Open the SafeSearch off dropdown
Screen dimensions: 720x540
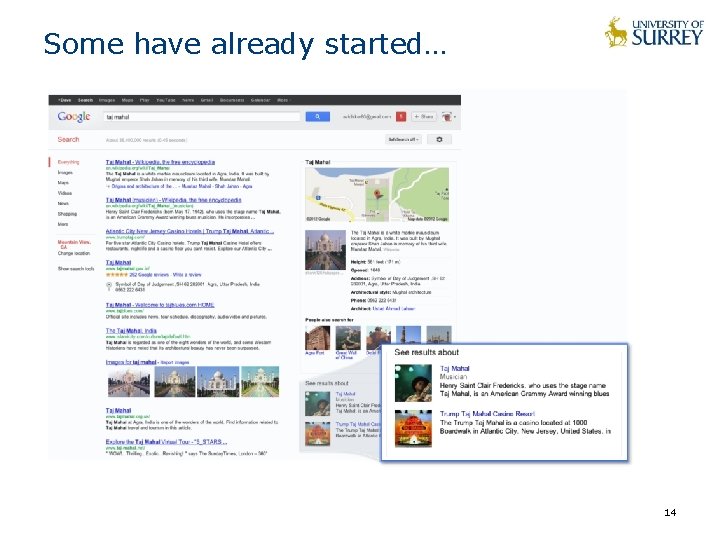point(403,139)
